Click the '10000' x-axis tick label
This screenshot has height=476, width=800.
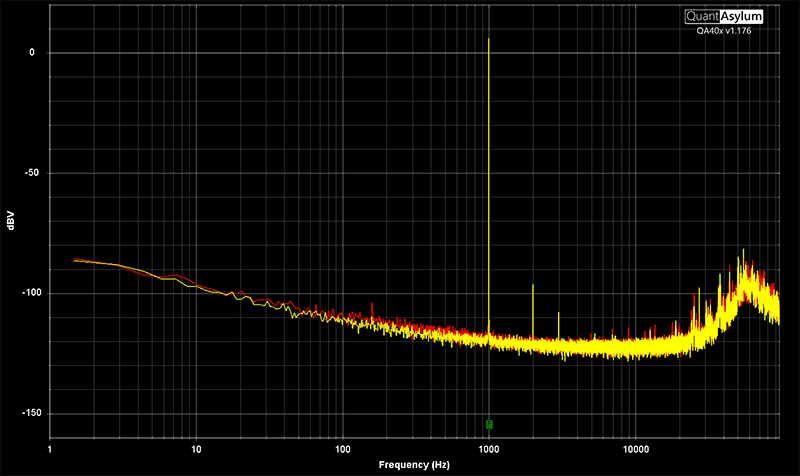click(636, 449)
